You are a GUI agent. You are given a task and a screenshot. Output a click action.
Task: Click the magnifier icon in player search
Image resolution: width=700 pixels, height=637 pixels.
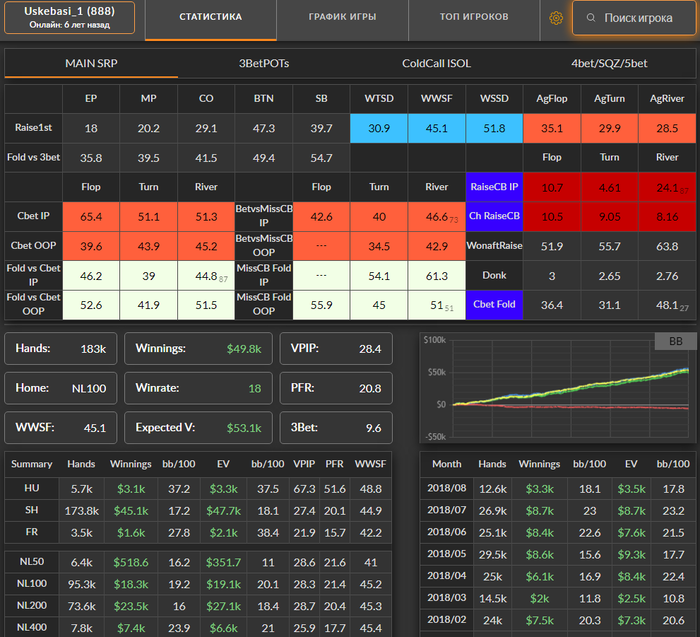point(592,18)
